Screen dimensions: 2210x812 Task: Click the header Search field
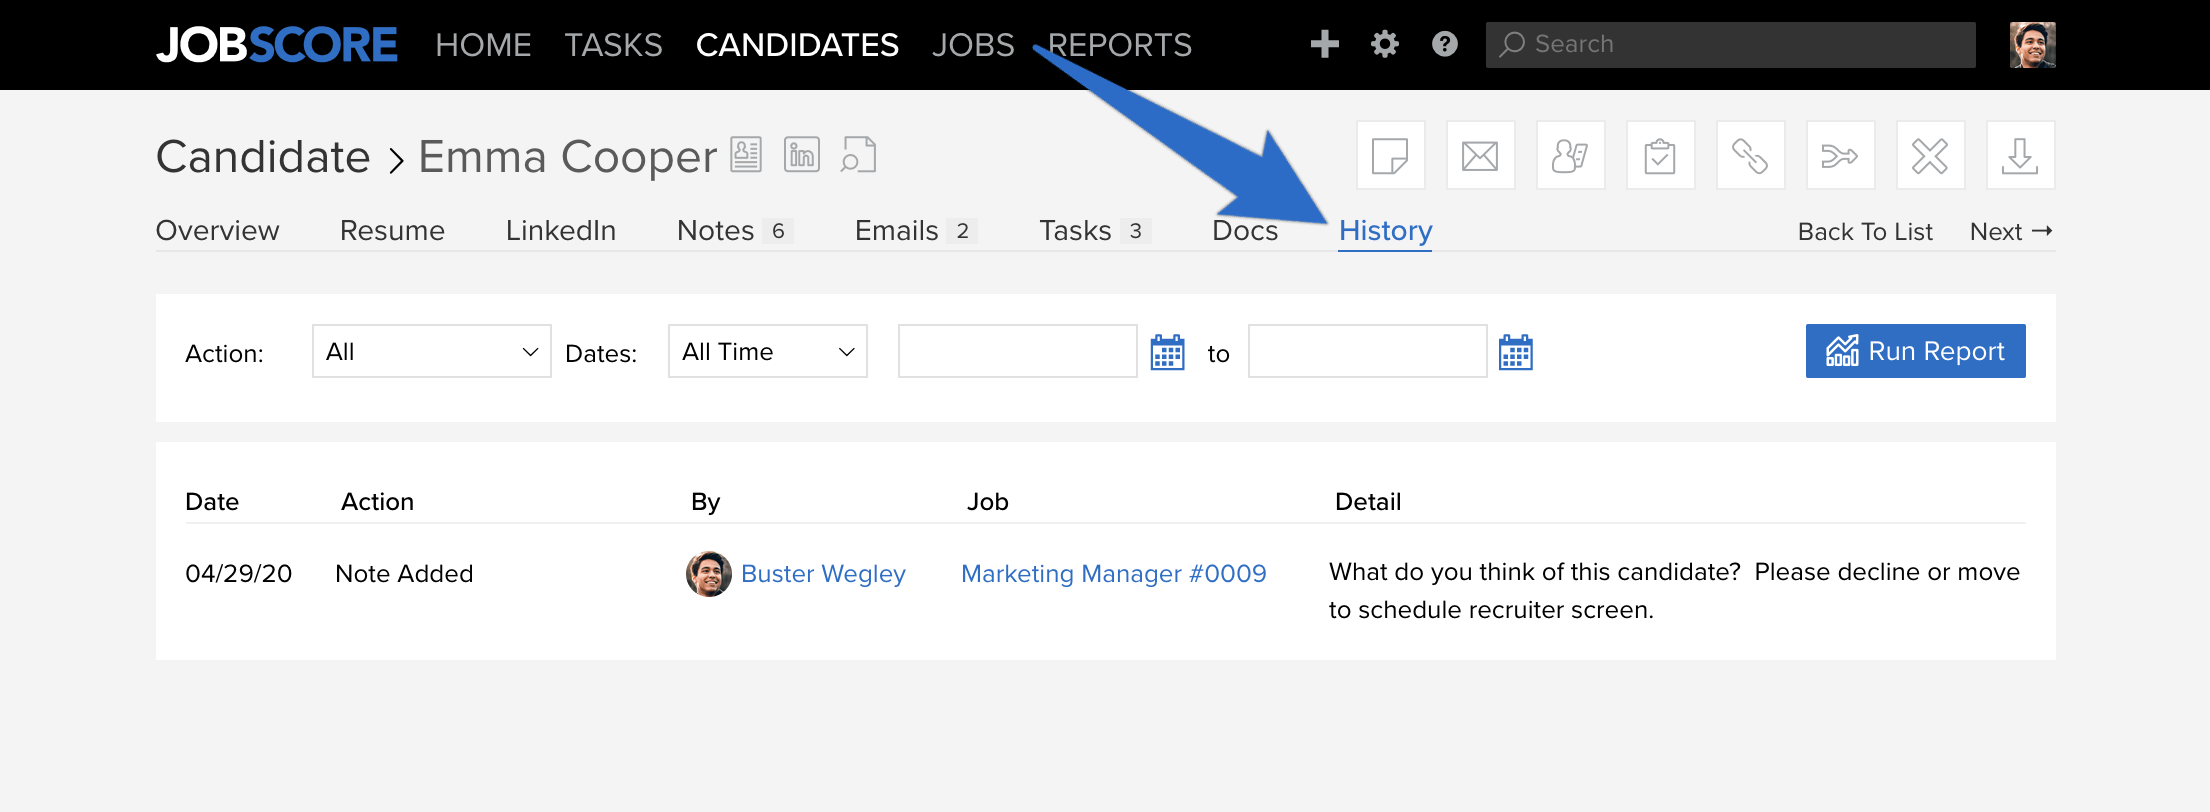pos(1731,45)
